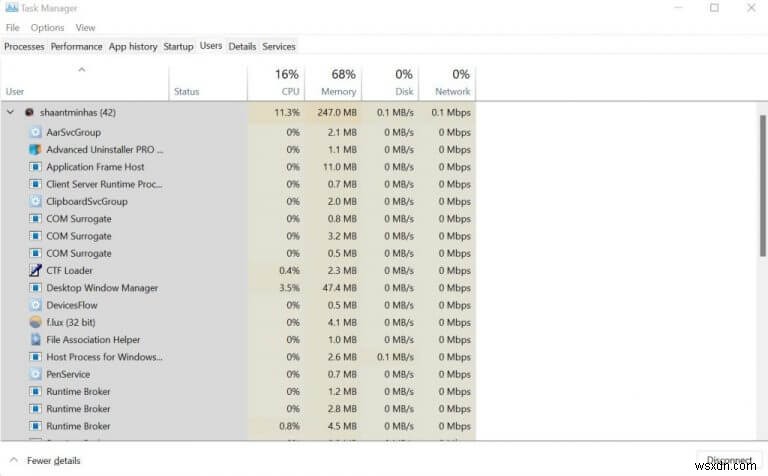
Task: Select the CTF Loader row text
Action: pyautogui.click(x=69, y=270)
